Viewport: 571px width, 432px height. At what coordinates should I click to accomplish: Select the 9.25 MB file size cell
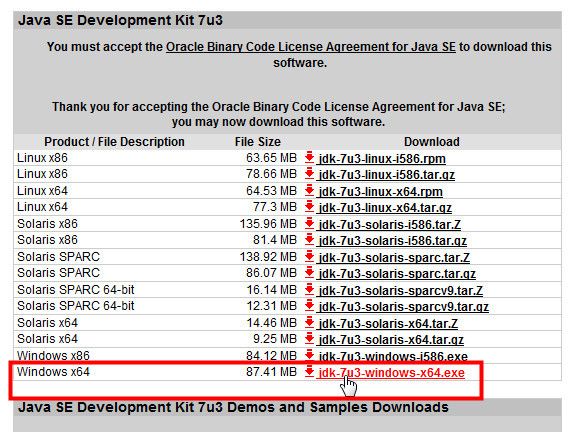click(275, 339)
